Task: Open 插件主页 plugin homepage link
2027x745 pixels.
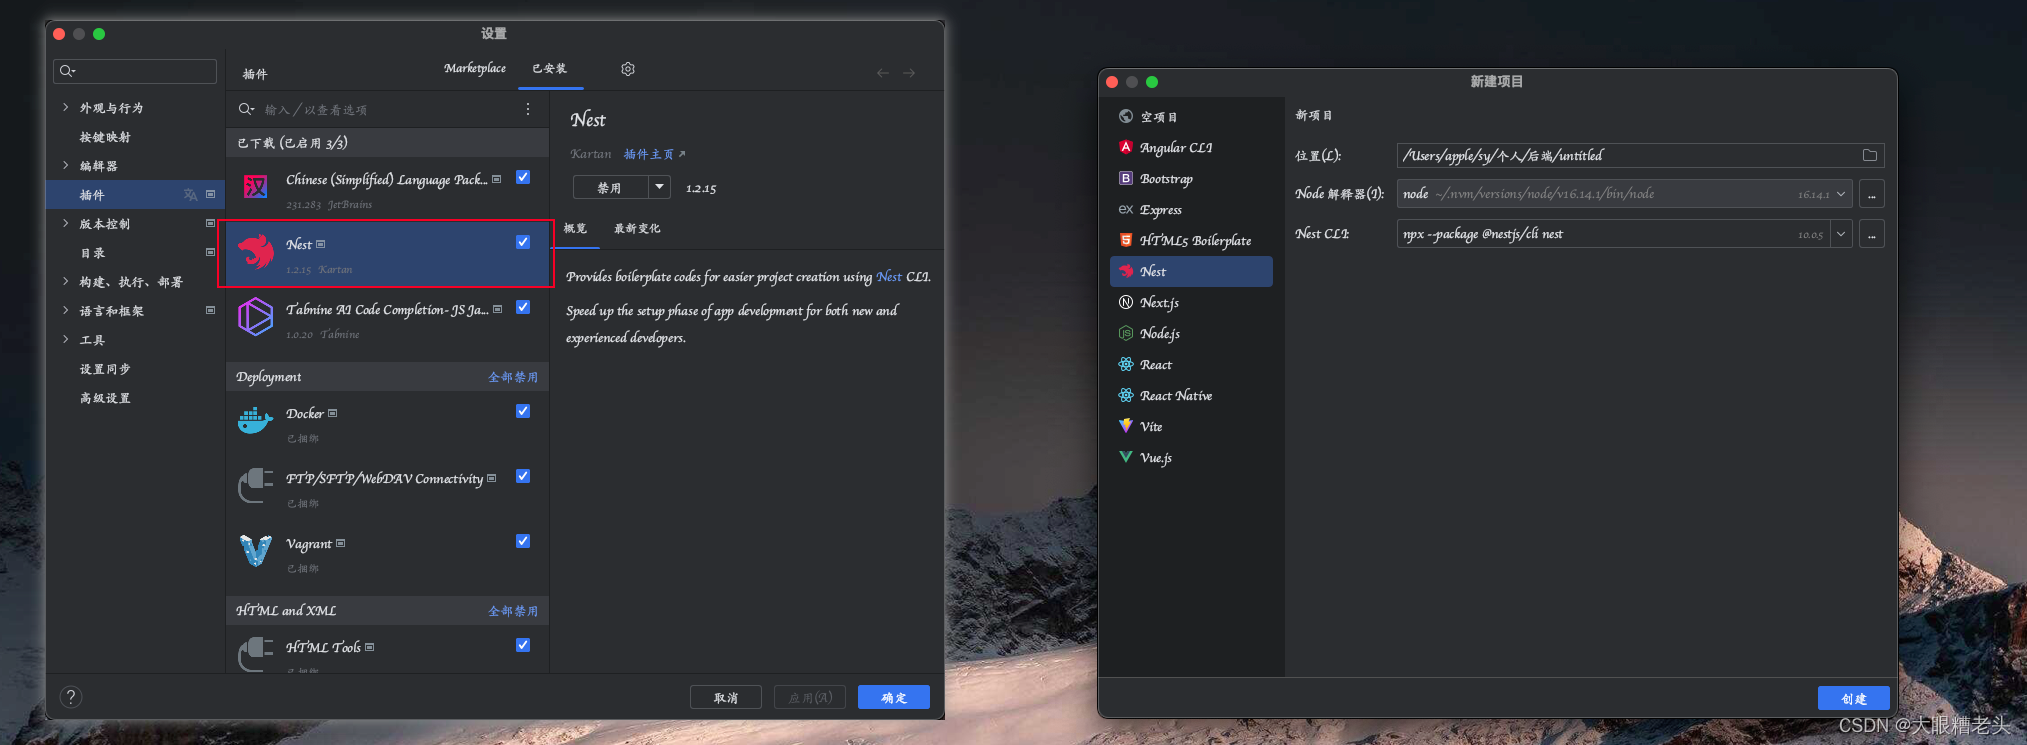Action: [x=654, y=154]
